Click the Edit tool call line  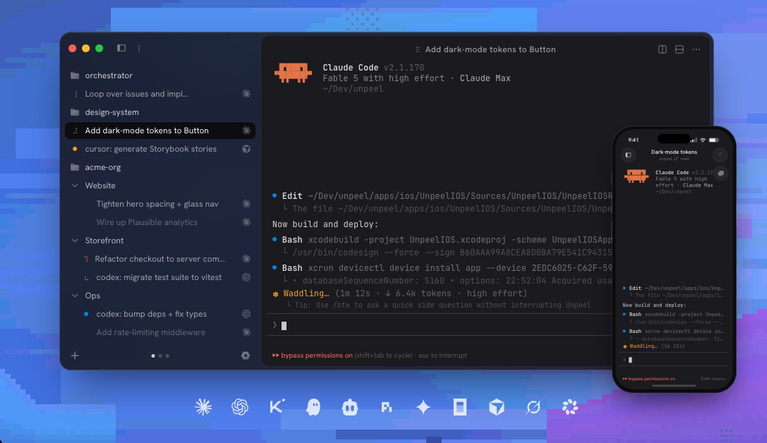coord(442,196)
